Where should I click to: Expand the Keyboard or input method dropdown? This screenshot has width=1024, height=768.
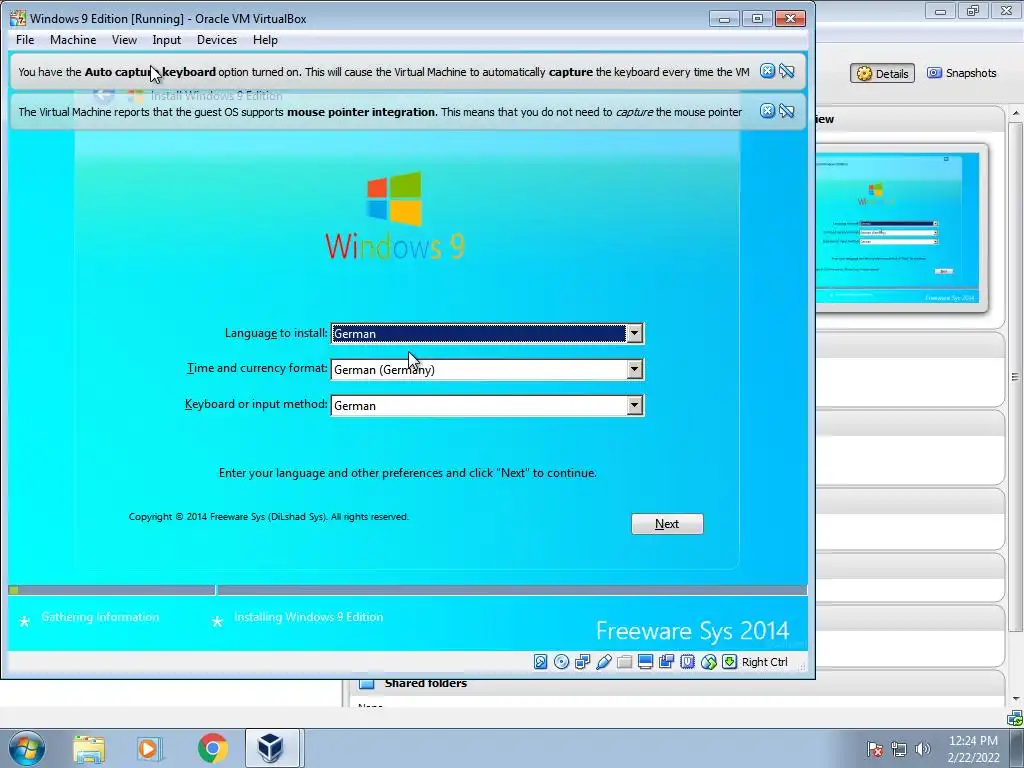(634, 406)
